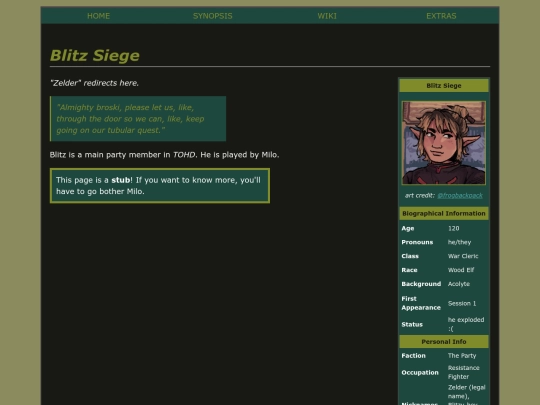Click the Status value he exploded
This screenshot has width=540, height=405.
click(466, 324)
